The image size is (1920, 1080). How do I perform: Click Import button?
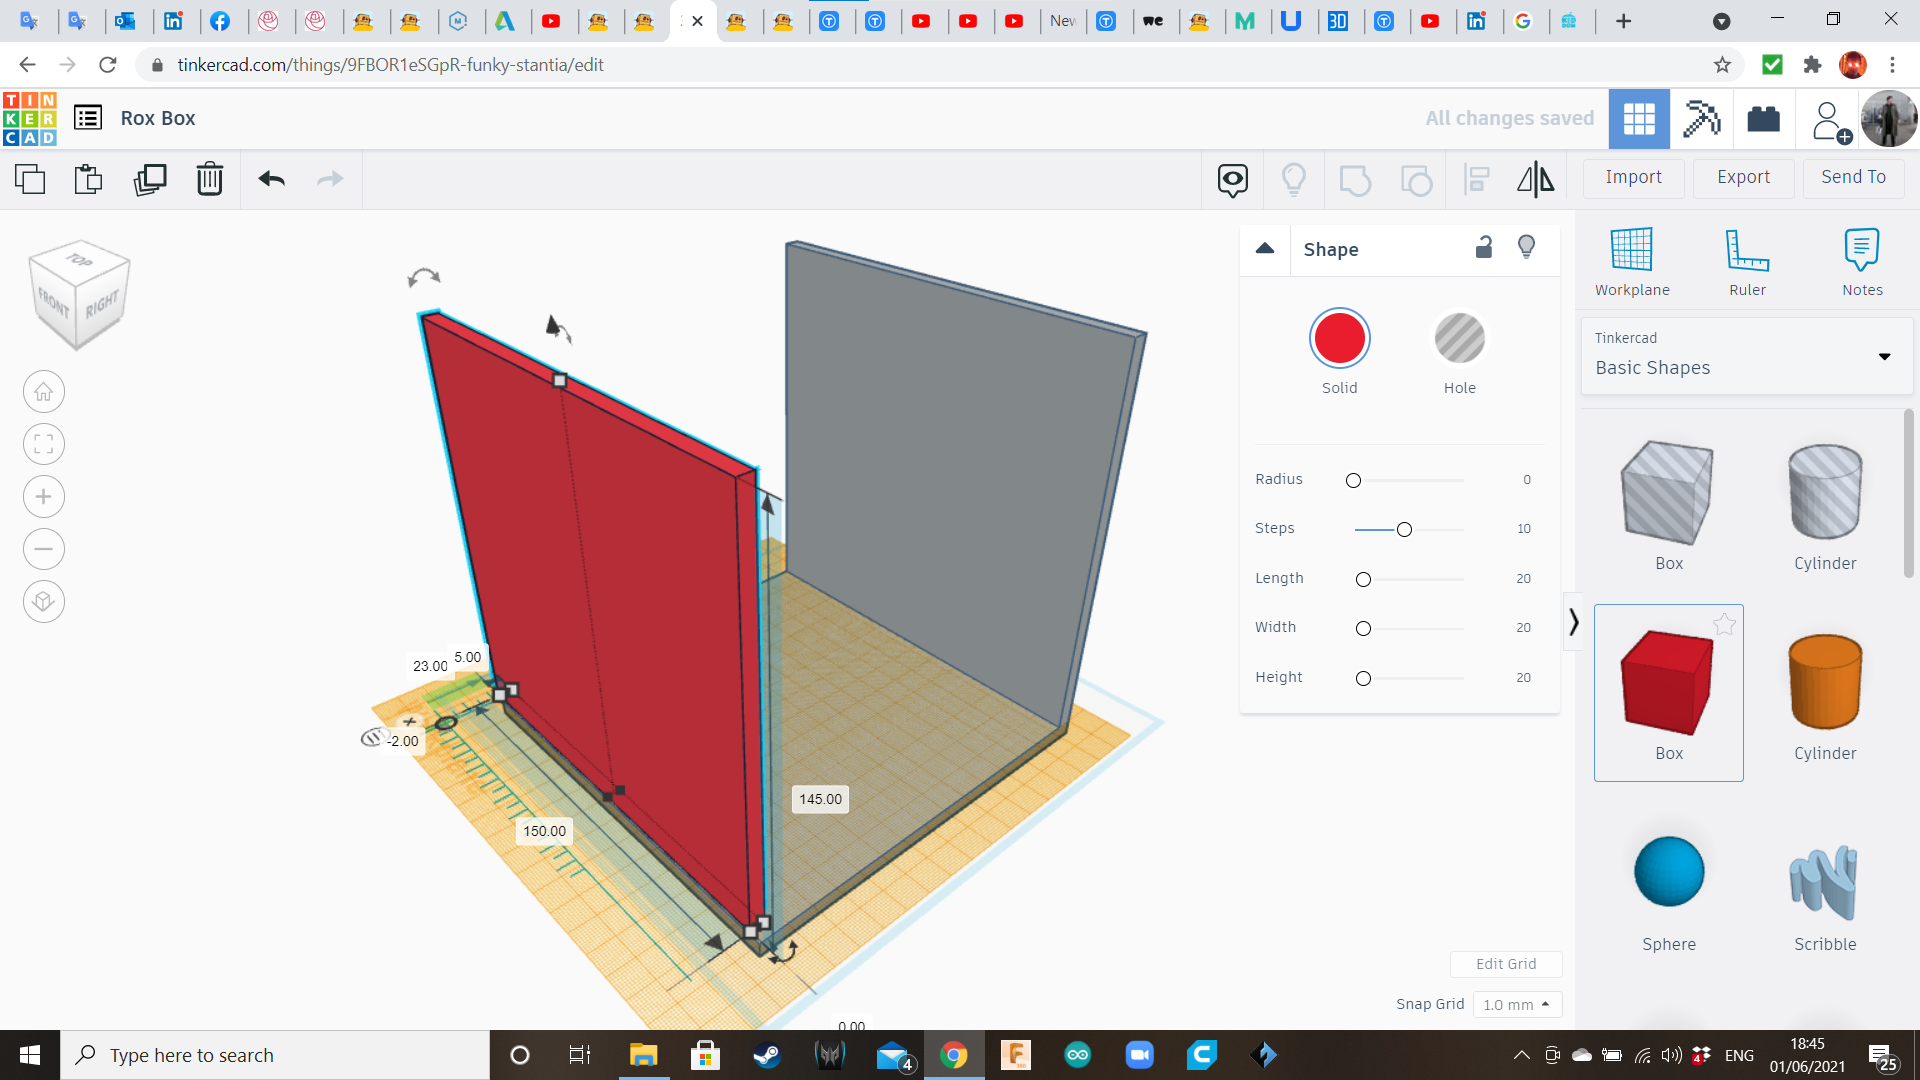pyautogui.click(x=1635, y=177)
